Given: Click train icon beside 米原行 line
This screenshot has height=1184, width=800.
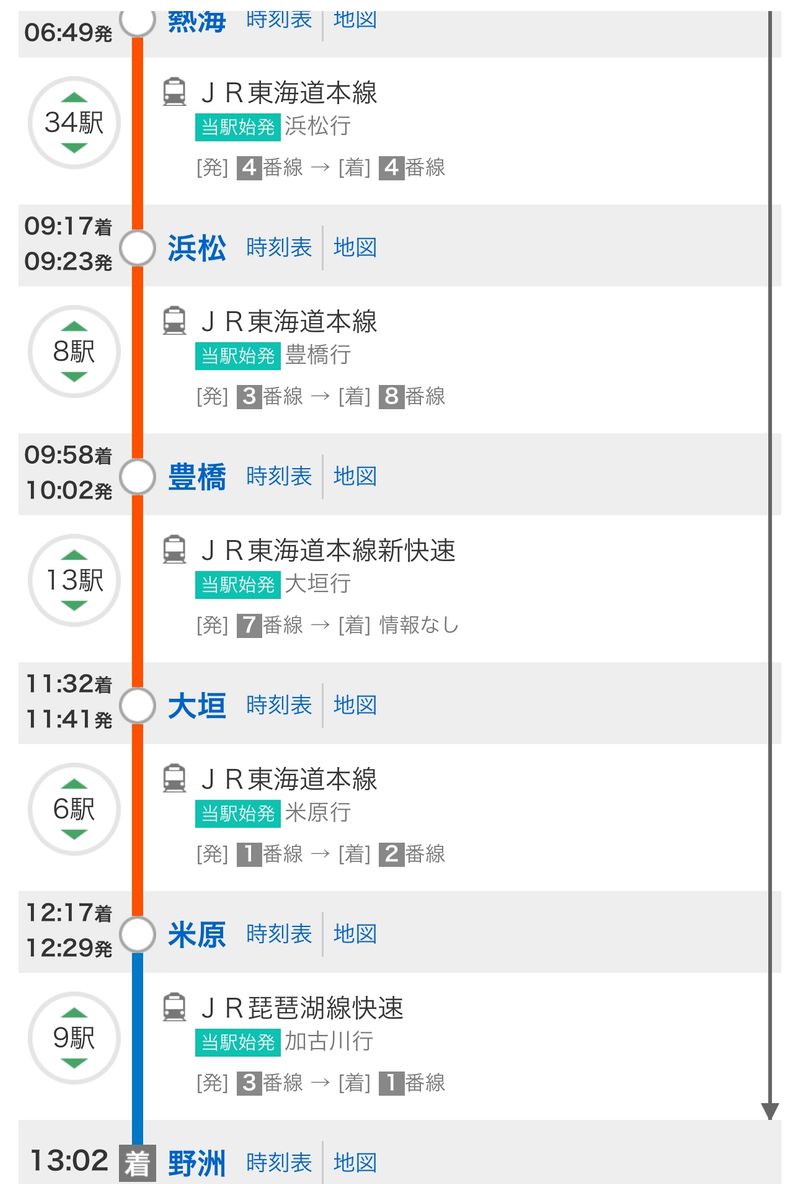Looking at the screenshot, I should [x=174, y=780].
